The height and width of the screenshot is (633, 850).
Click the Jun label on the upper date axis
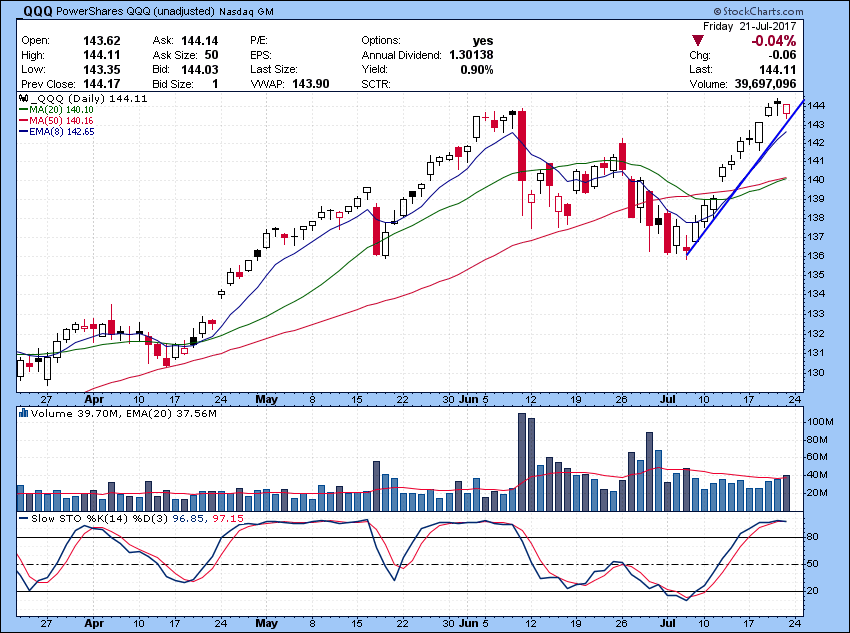pyautogui.click(x=468, y=399)
